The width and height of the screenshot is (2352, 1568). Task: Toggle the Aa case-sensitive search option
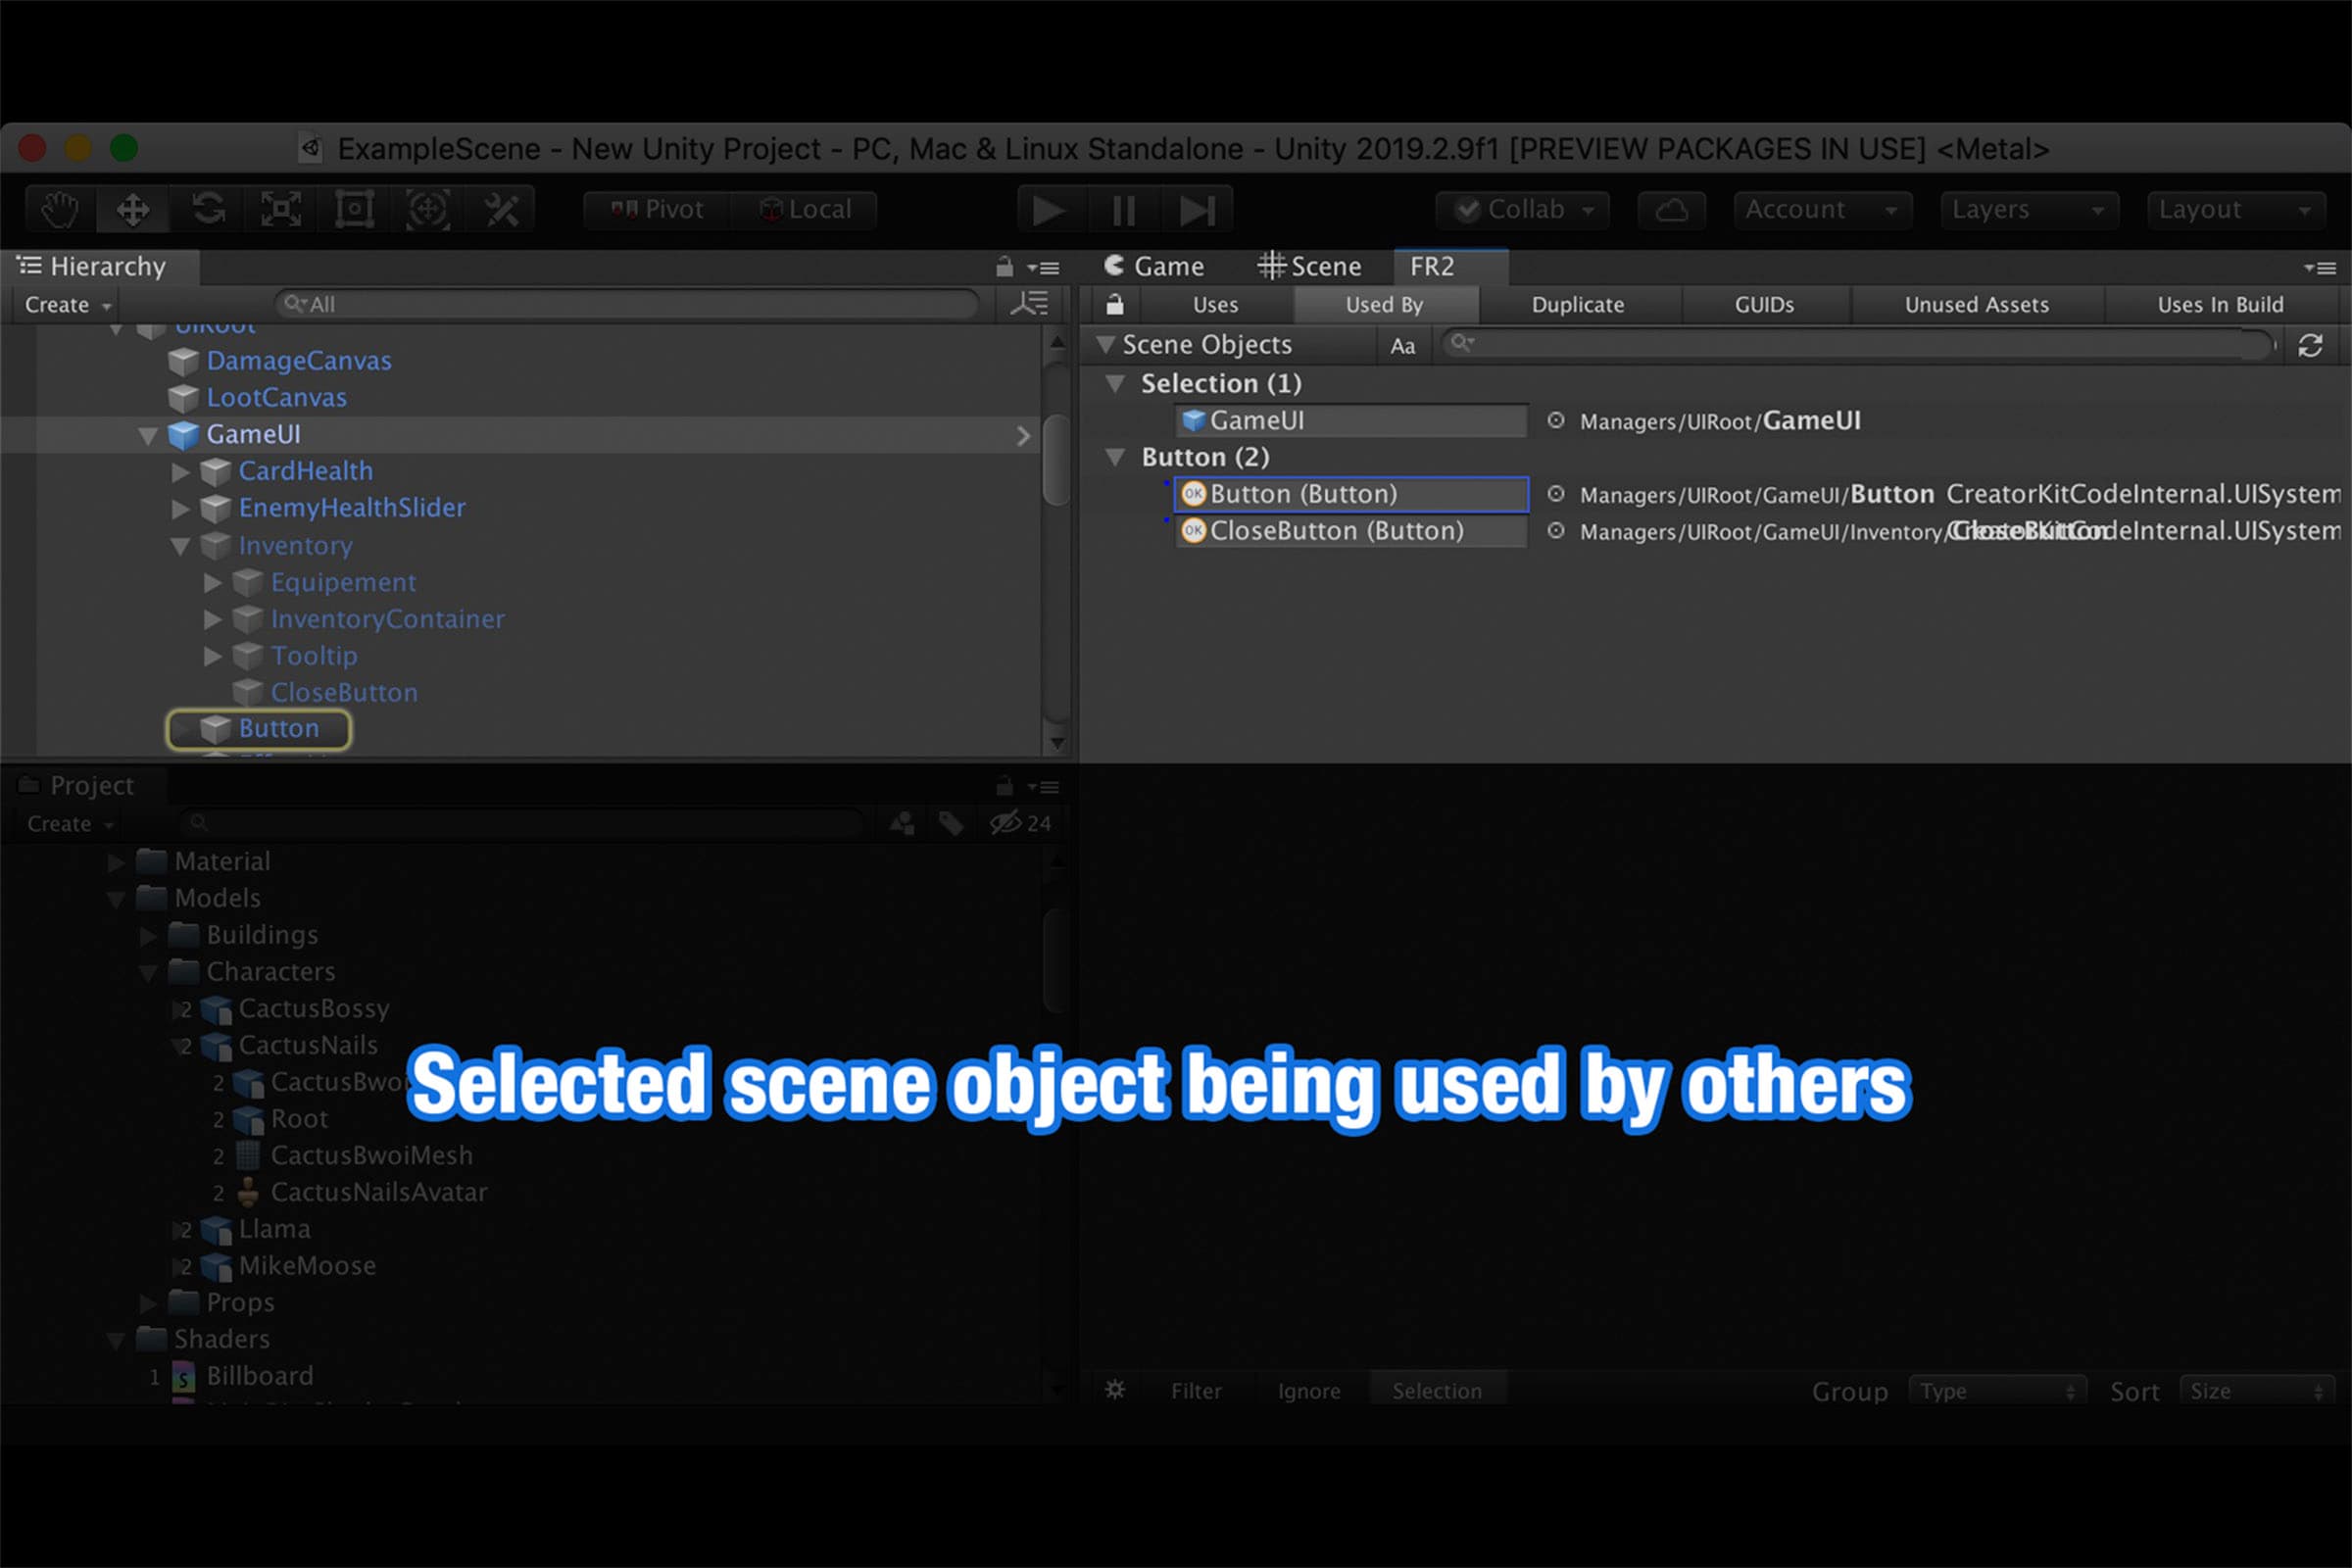coord(1402,346)
